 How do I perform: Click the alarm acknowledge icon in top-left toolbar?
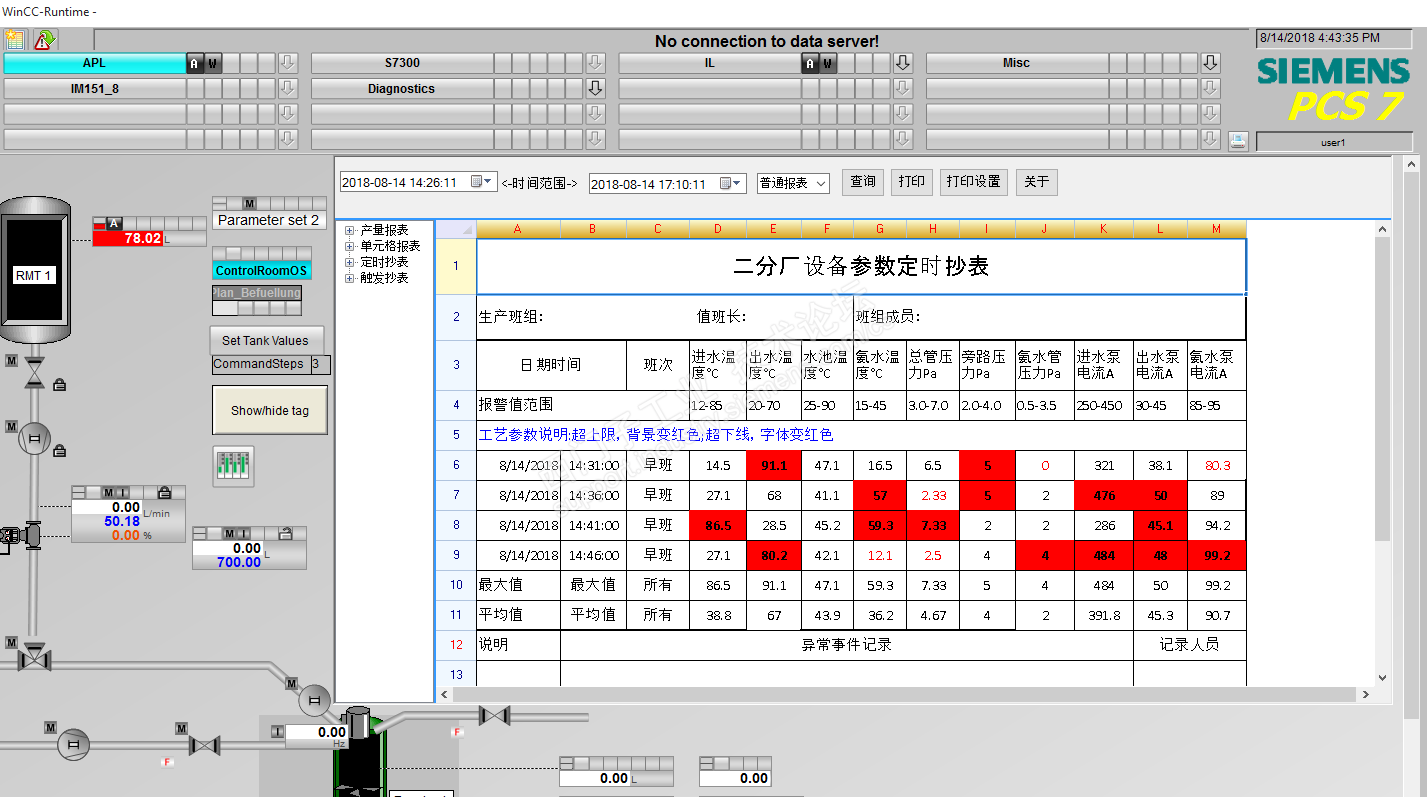[44, 40]
